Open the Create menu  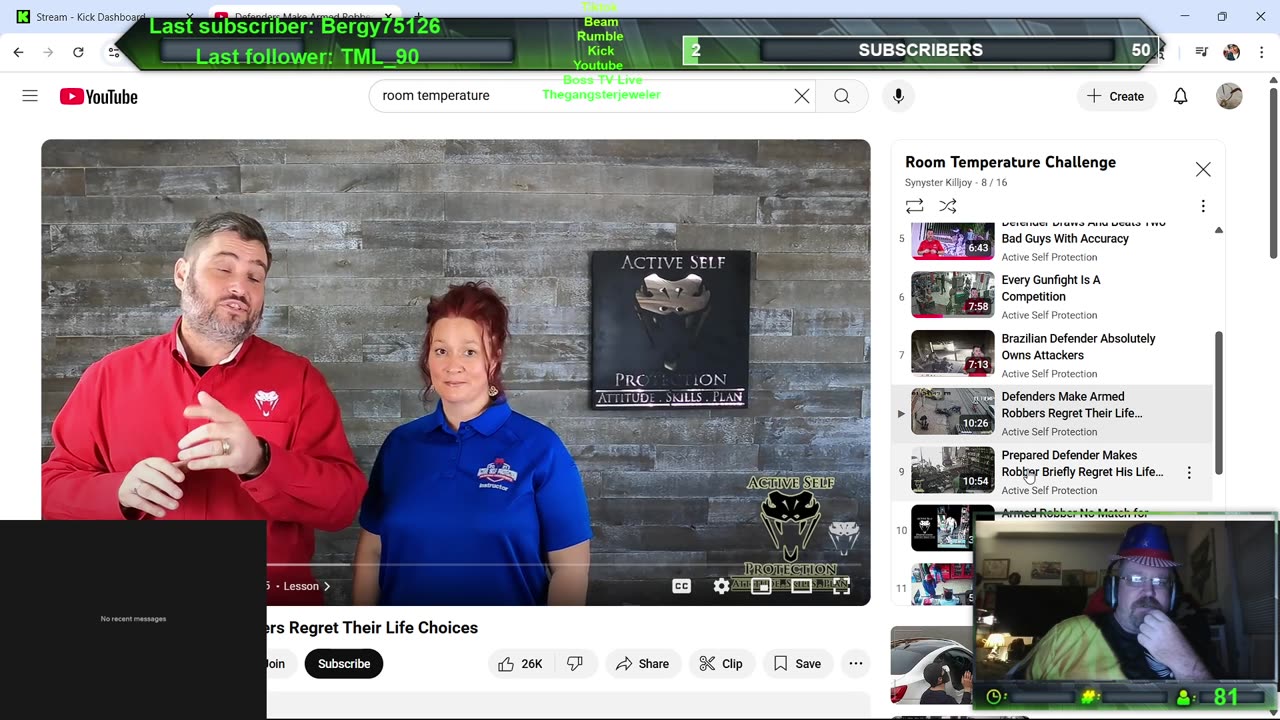pyautogui.click(x=1115, y=96)
